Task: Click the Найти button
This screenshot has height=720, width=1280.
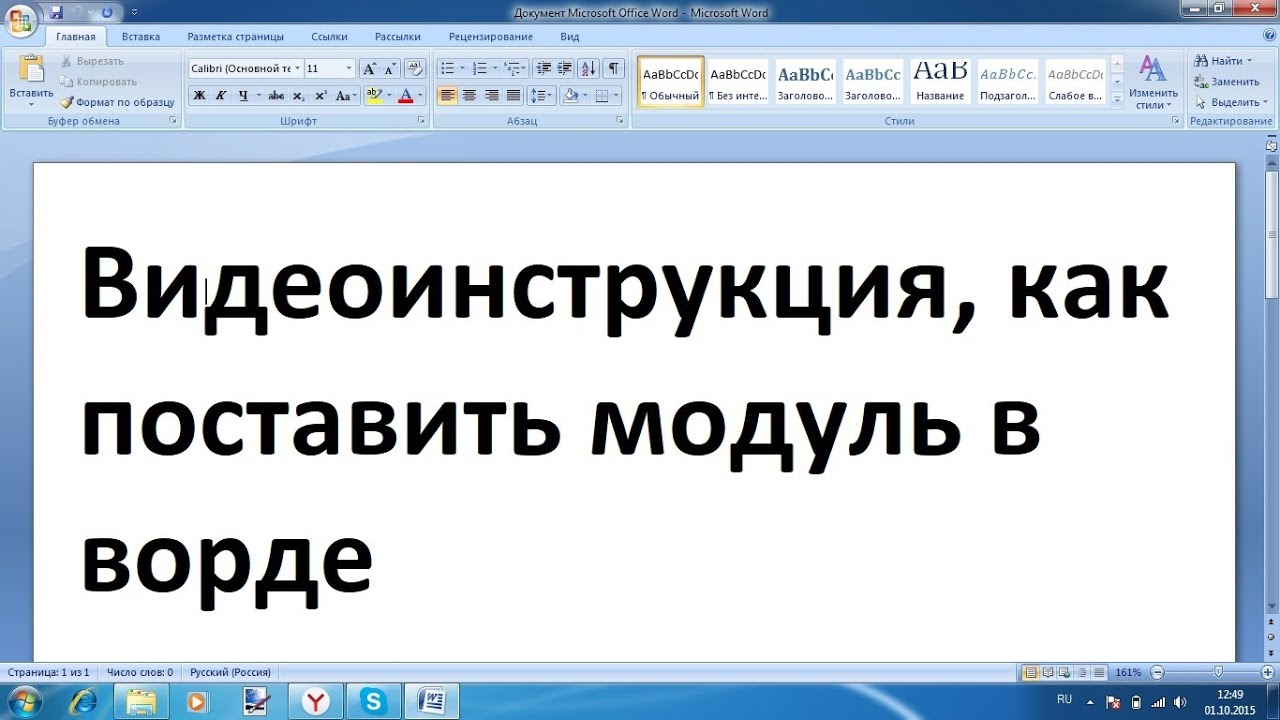Action: [1224, 61]
